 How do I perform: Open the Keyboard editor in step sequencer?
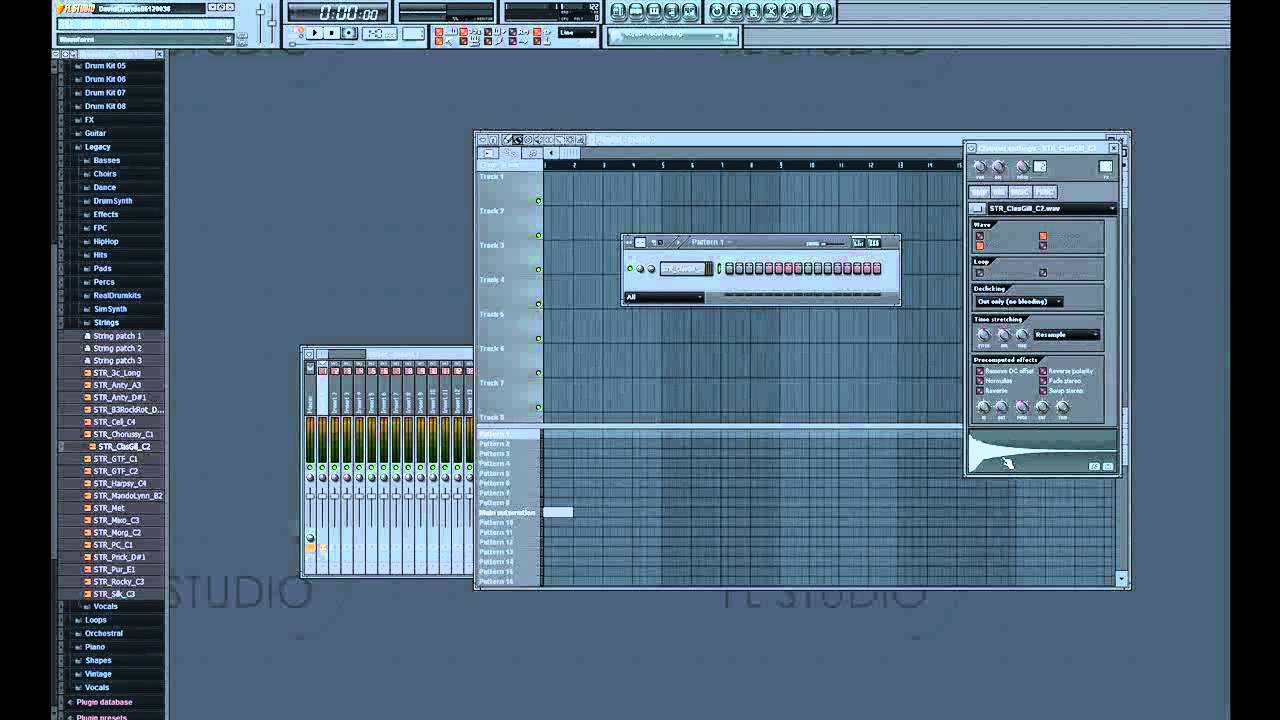click(874, 243)
